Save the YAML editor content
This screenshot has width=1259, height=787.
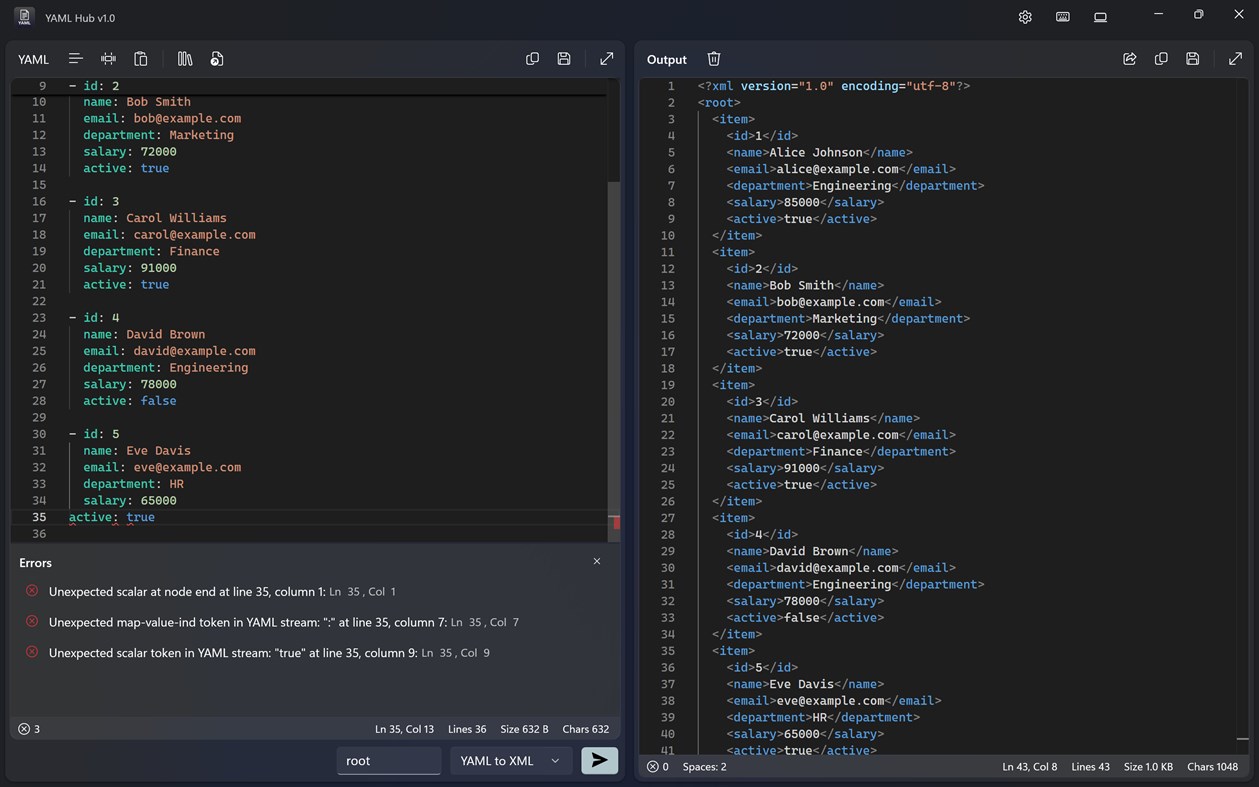tap(564, 59)
